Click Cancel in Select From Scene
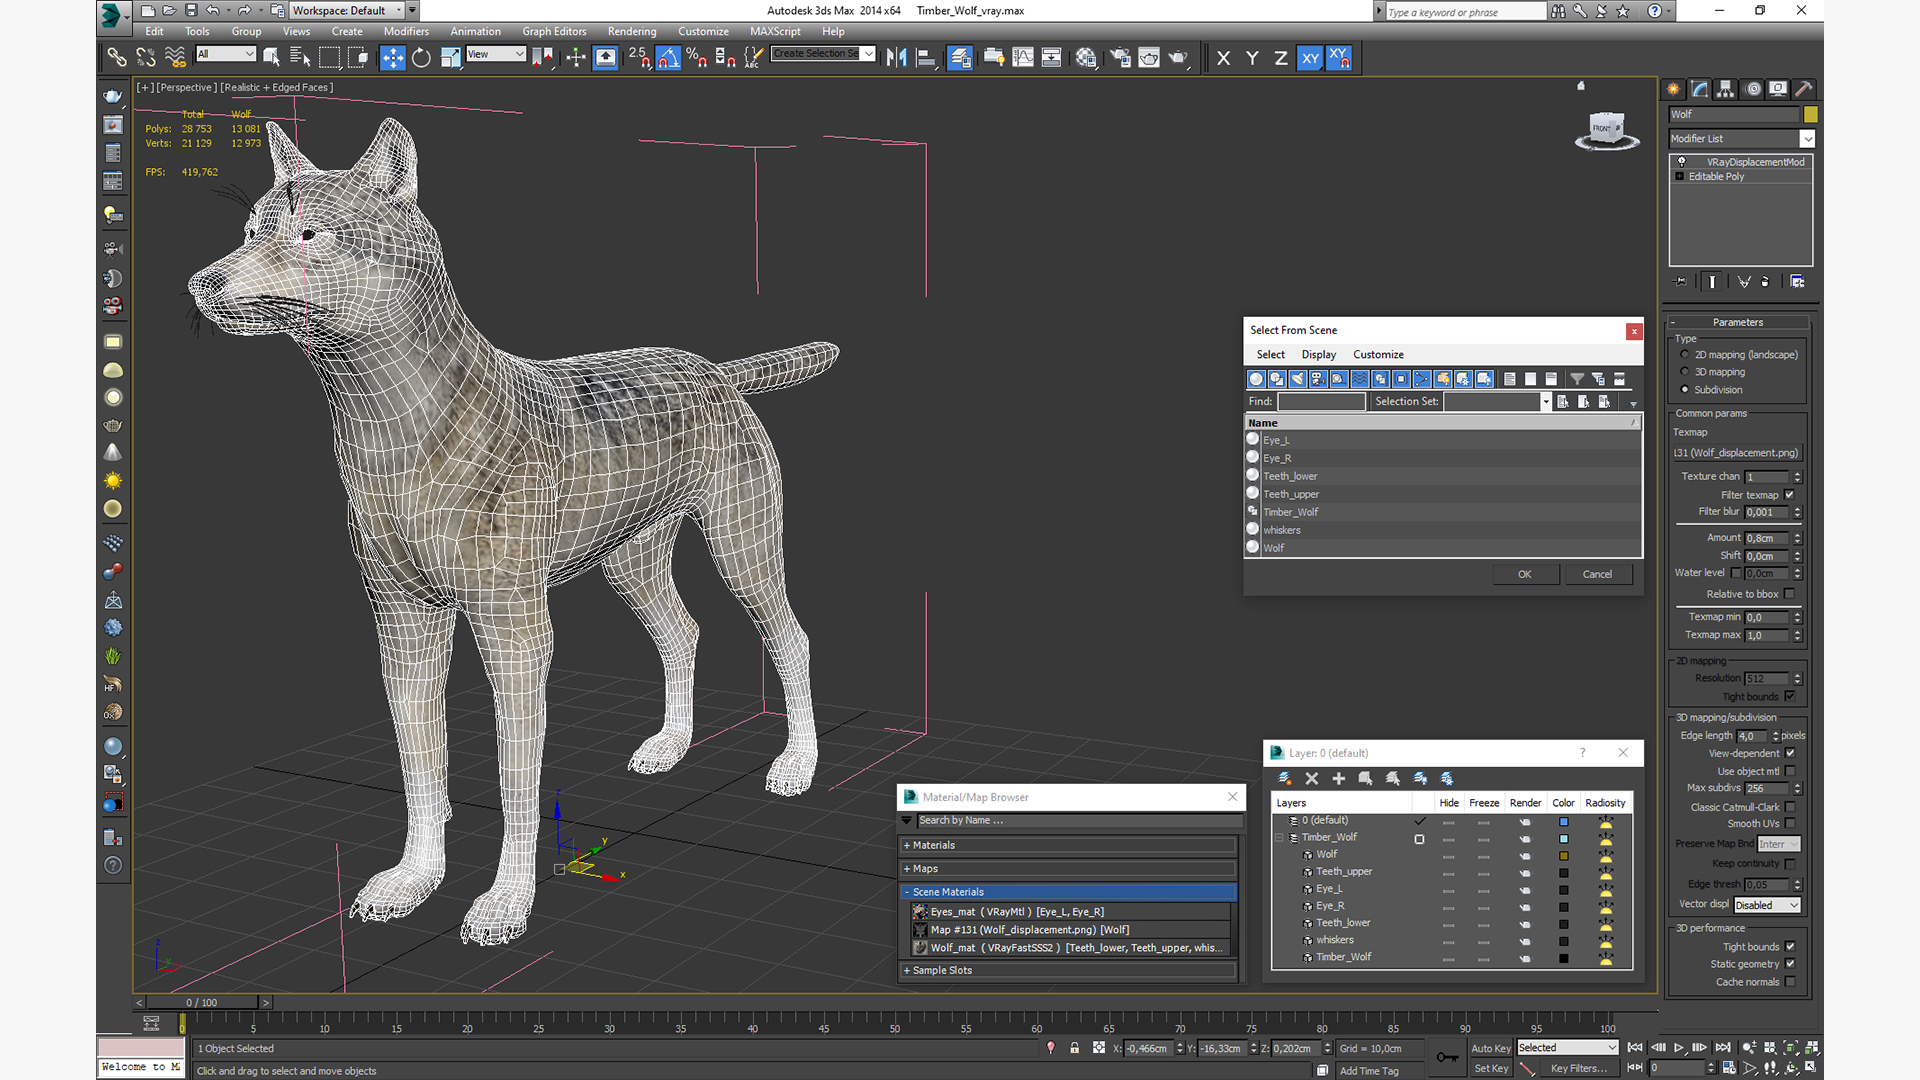The height and width of the screenshot is (1080, 1920). [1597, 574]
